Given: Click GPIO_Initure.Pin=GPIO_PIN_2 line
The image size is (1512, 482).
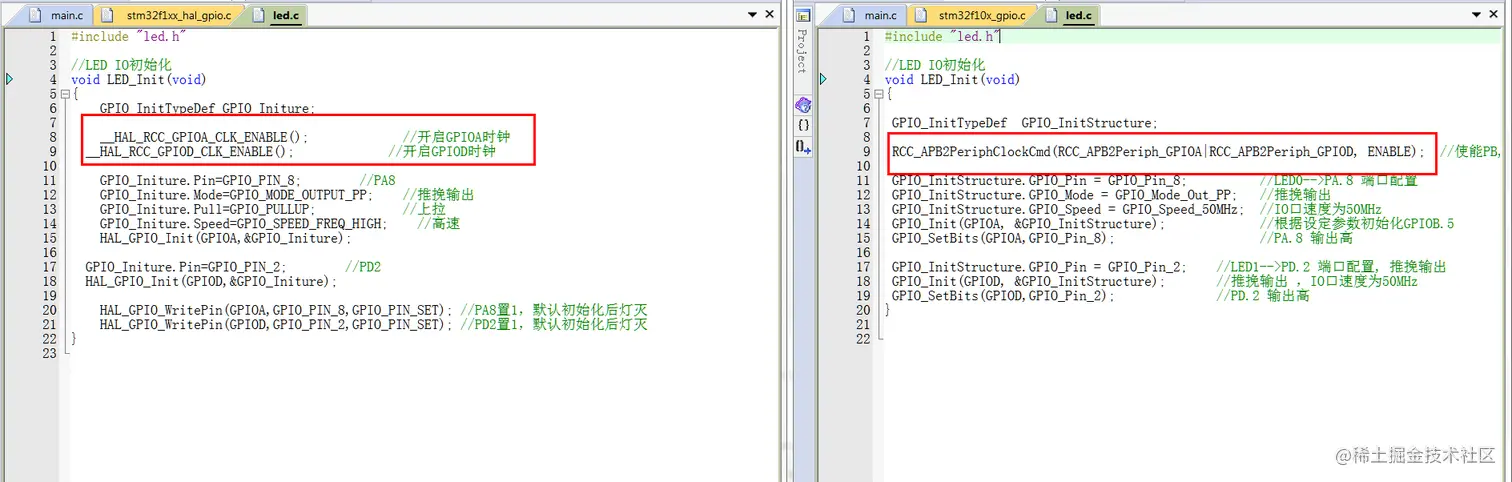Looking at the screenshot, I should click(x=185, y=267).
